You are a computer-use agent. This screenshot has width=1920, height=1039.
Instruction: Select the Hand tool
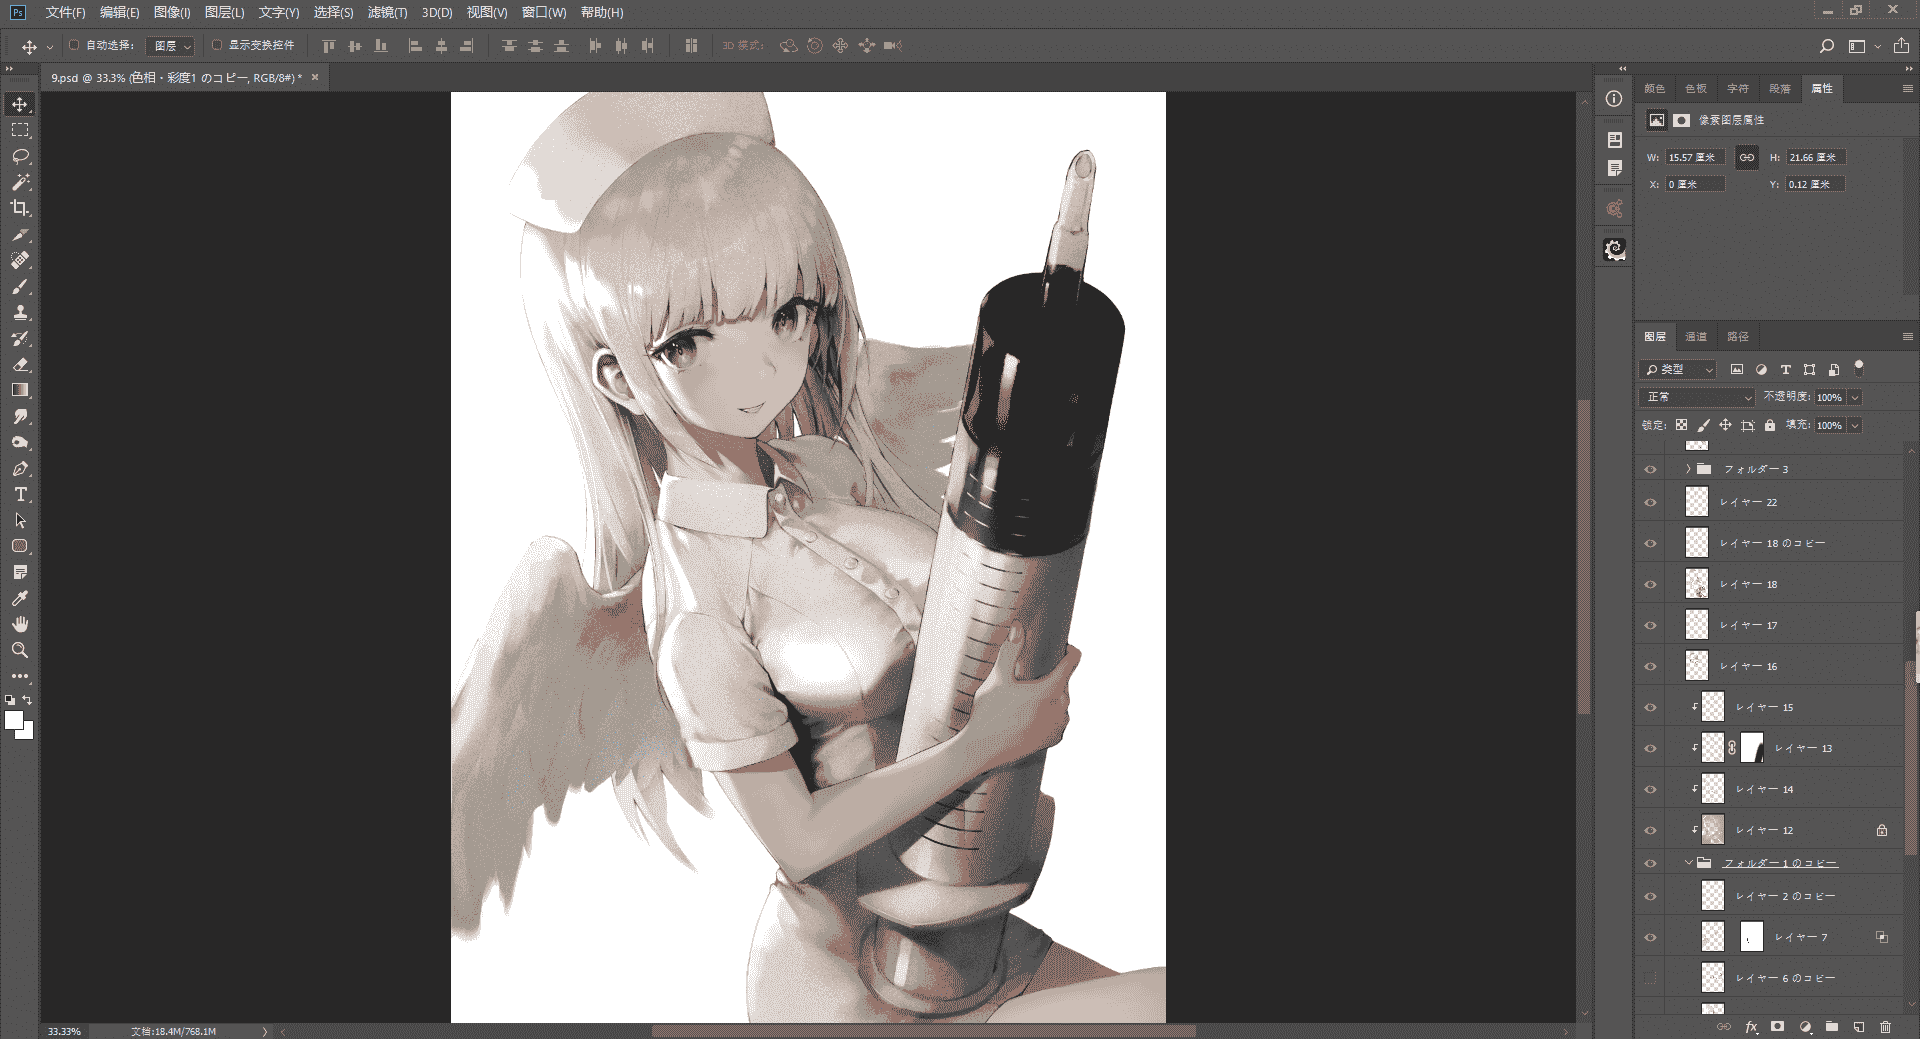pos(20,624)
